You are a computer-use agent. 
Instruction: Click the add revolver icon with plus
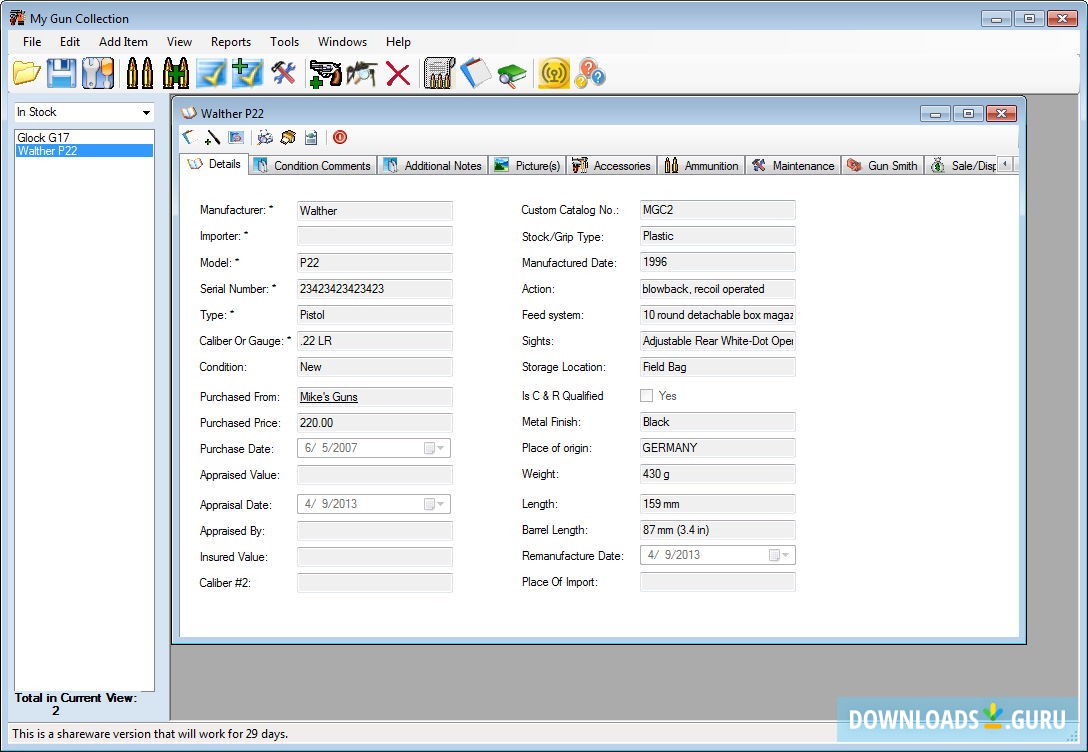click(325, 73)
